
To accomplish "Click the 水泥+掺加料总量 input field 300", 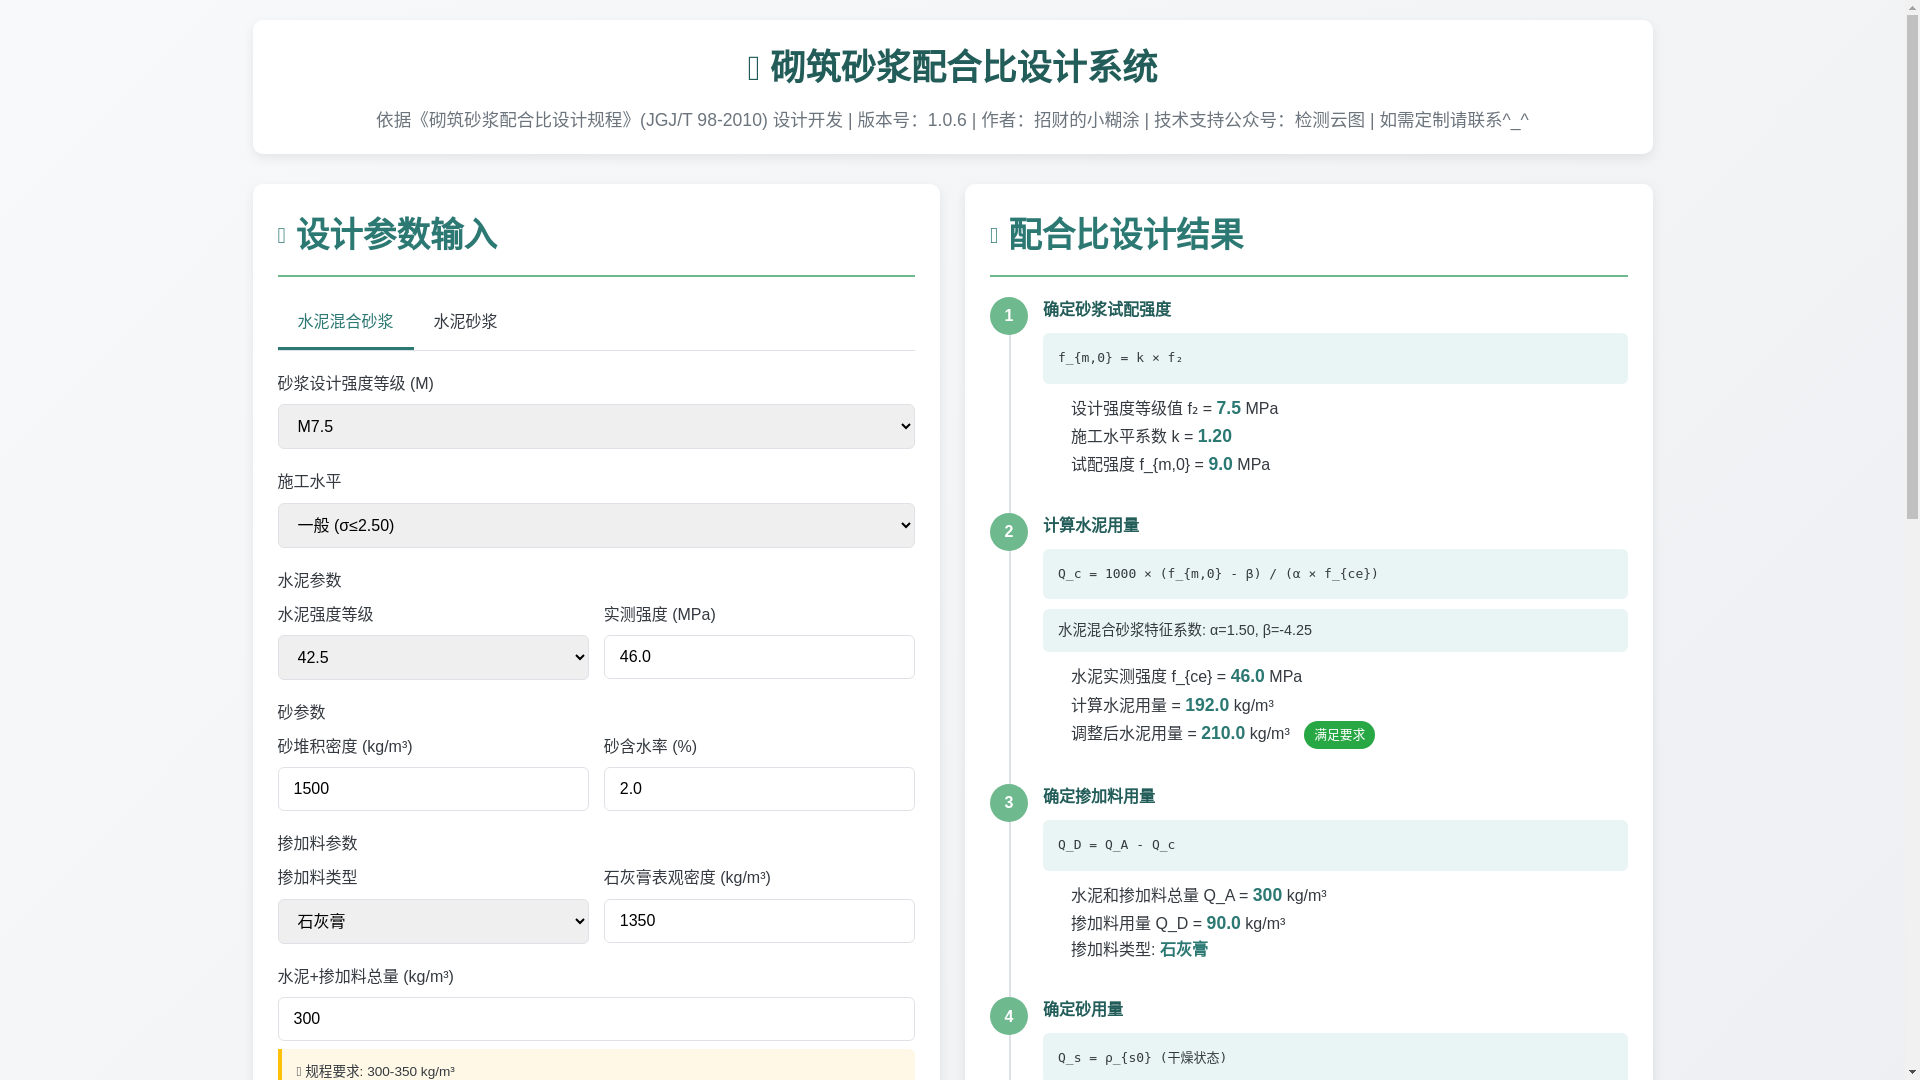I will 596,1019.
